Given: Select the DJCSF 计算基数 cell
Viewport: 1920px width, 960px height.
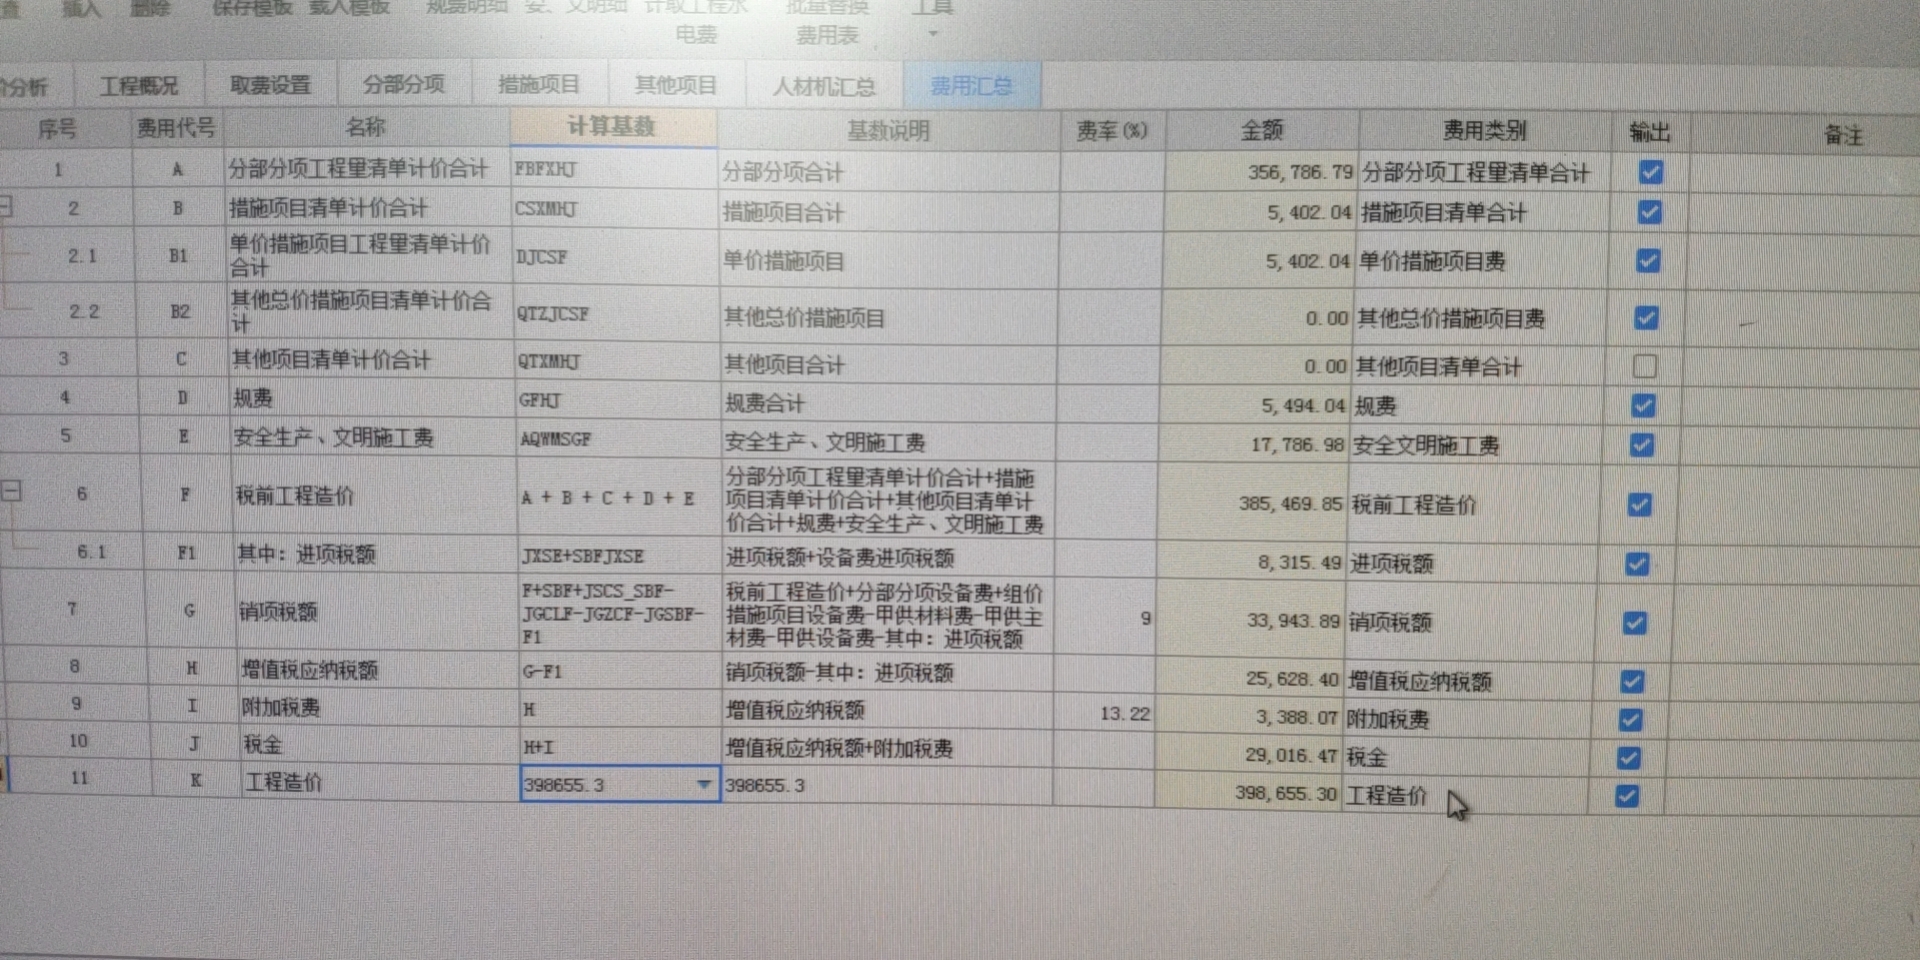Looking at the screenshot, I should pos(615,258).
